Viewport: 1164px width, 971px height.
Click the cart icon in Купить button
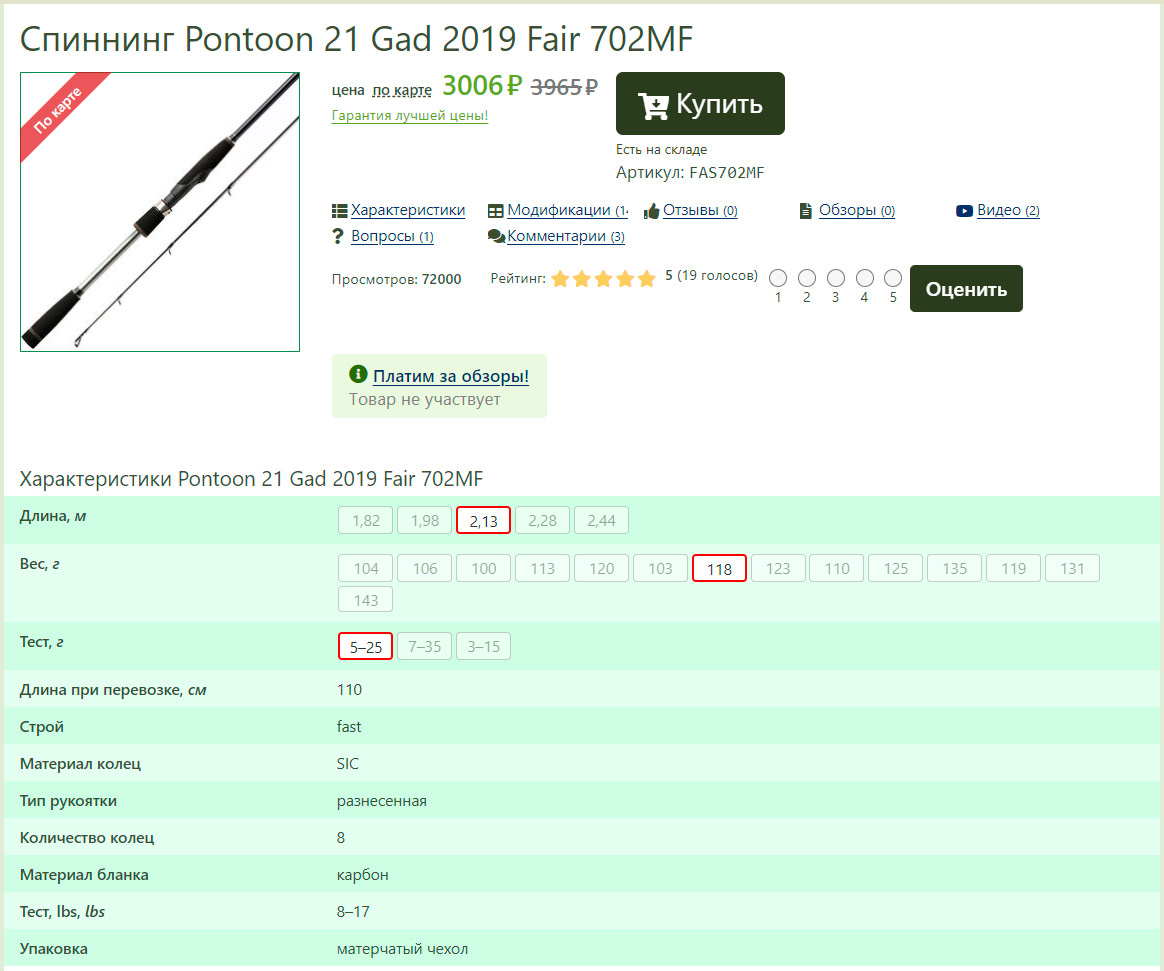[x=653, y=105]
